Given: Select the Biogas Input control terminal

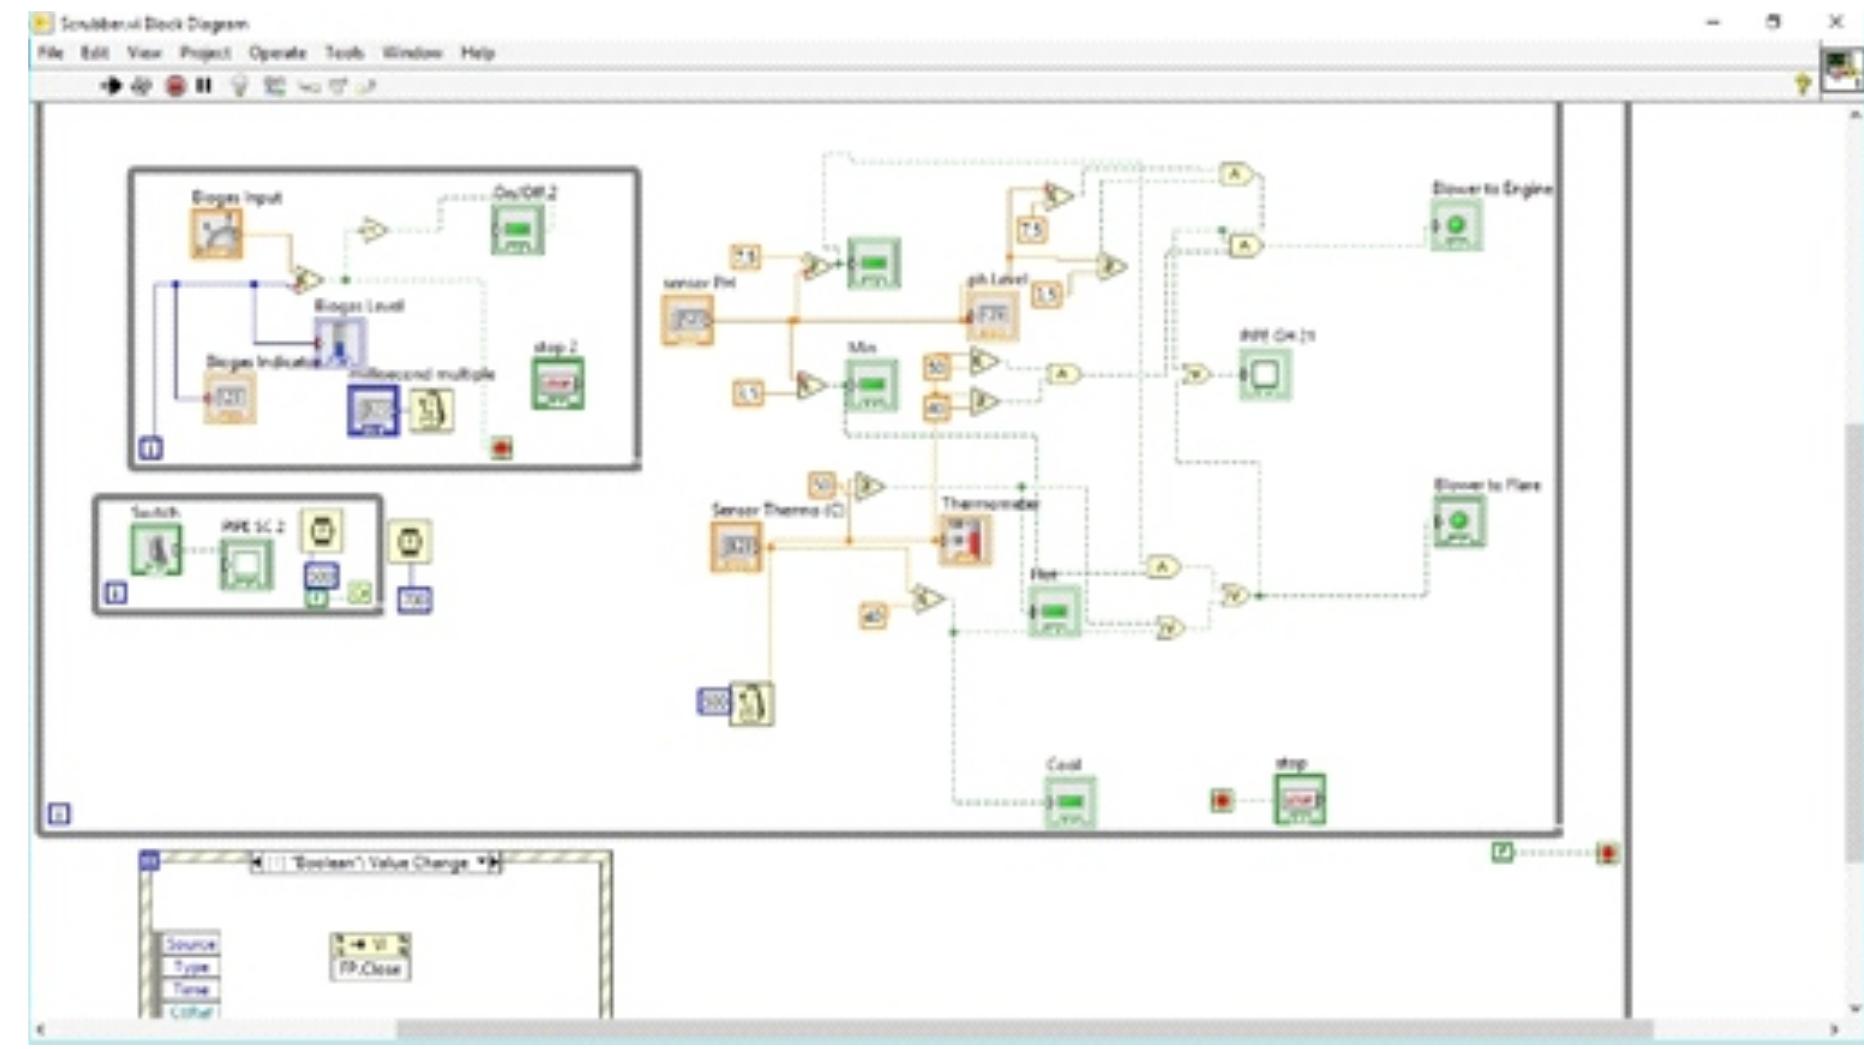Looking at the screenshot, I should [217, 234].
